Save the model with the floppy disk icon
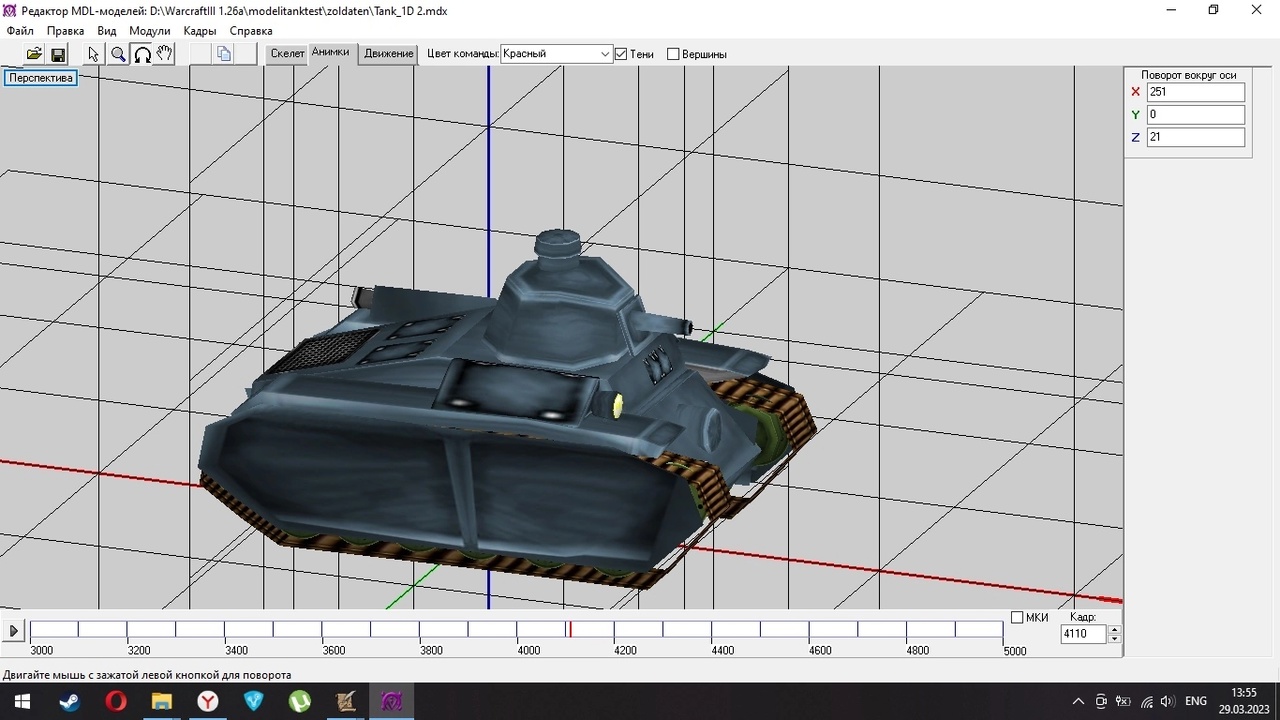The image size is (1280, 720). [58, 54]
